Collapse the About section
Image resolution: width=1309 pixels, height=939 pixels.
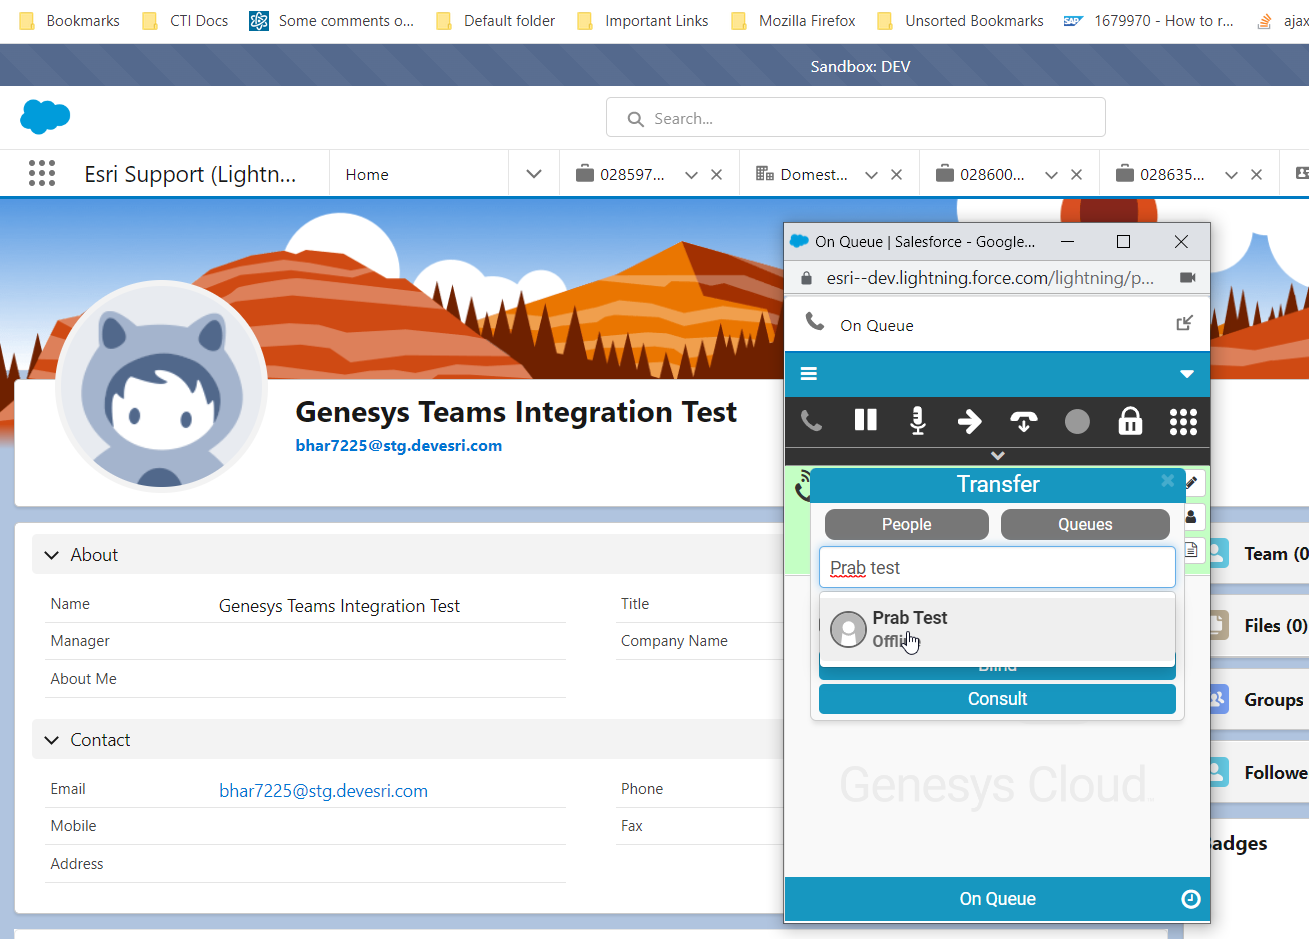pyautogui.click(x=52, y=555)
